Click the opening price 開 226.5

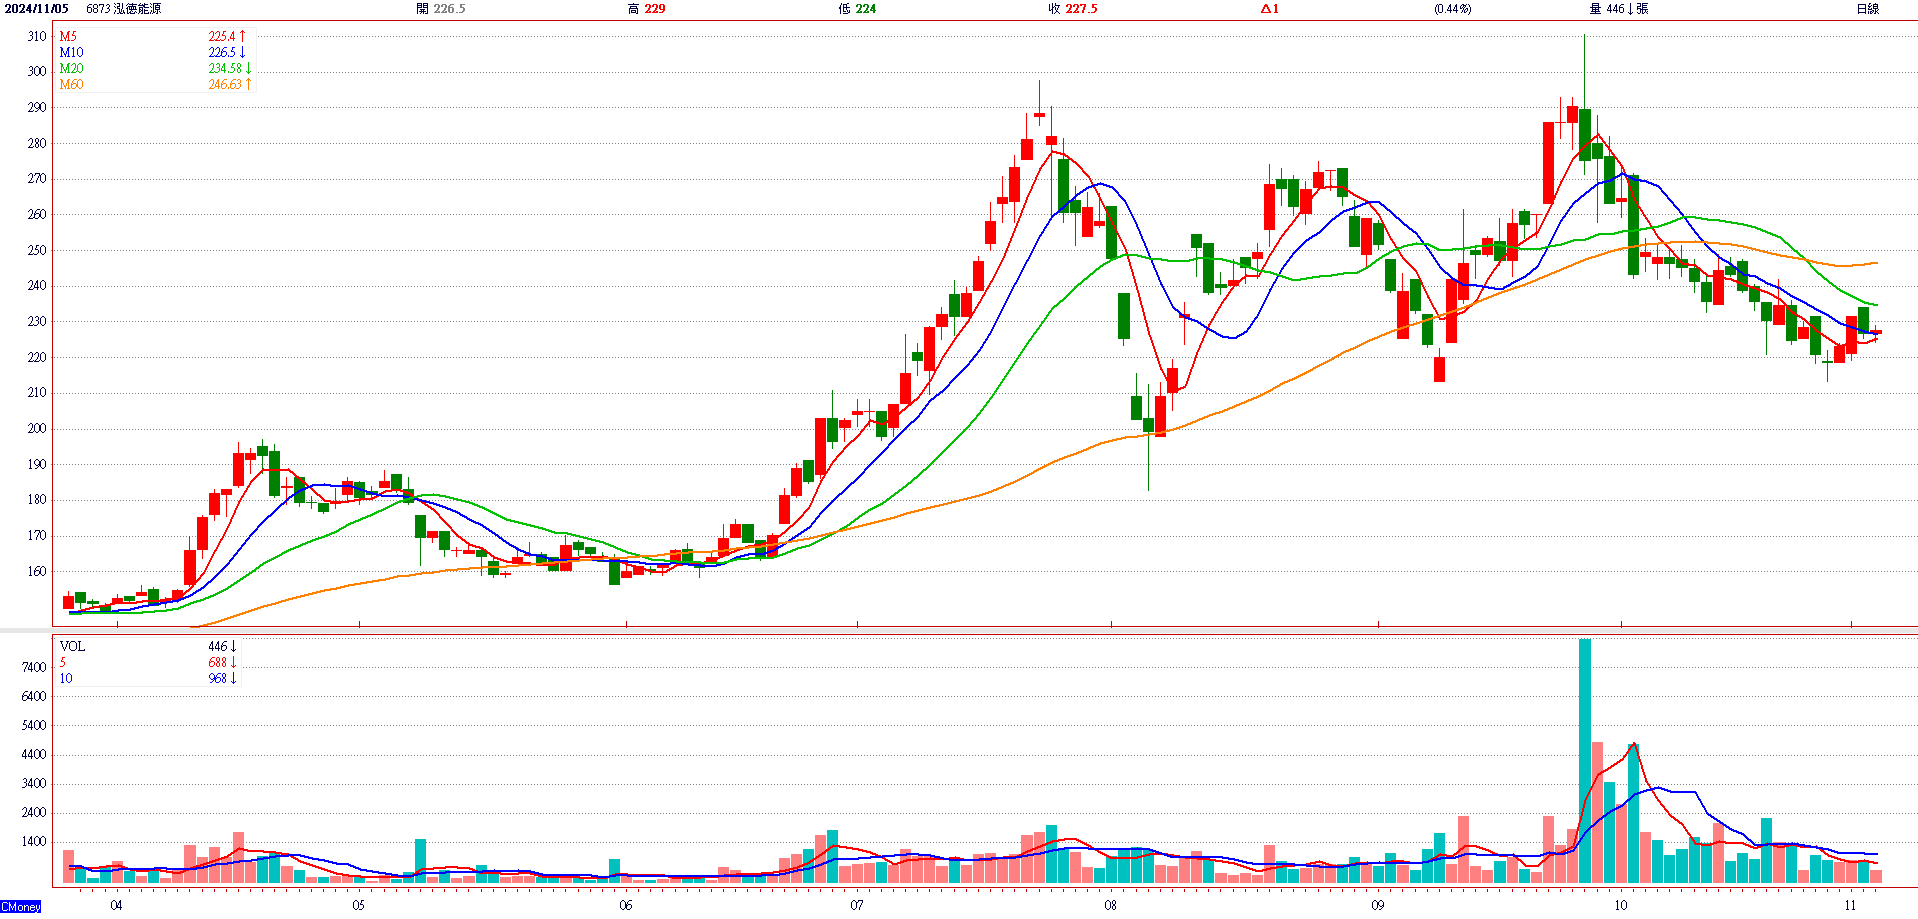[x=441, y=9]
